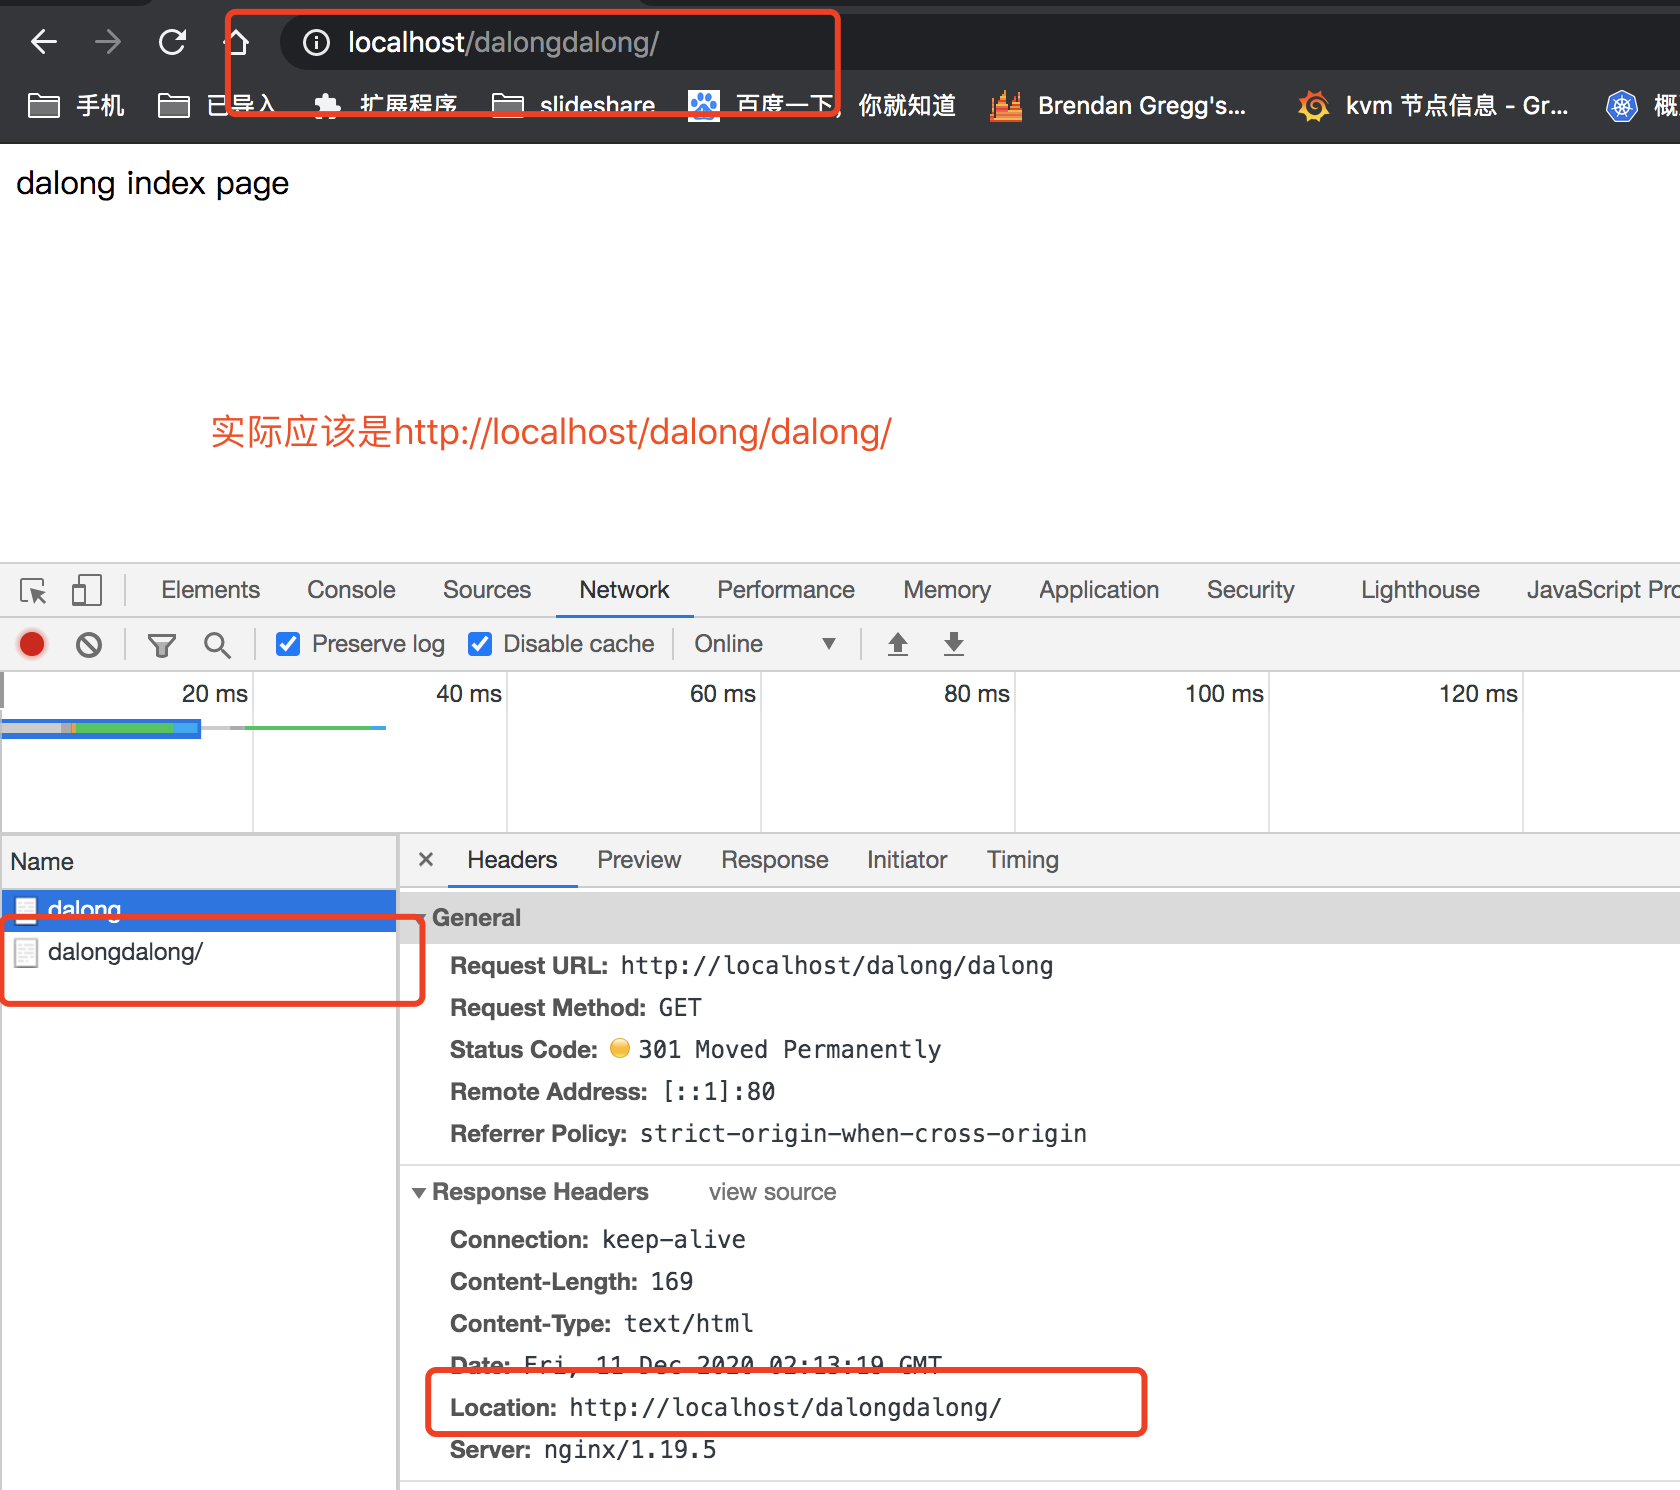Select the dalongdalong/ request row

199,952
